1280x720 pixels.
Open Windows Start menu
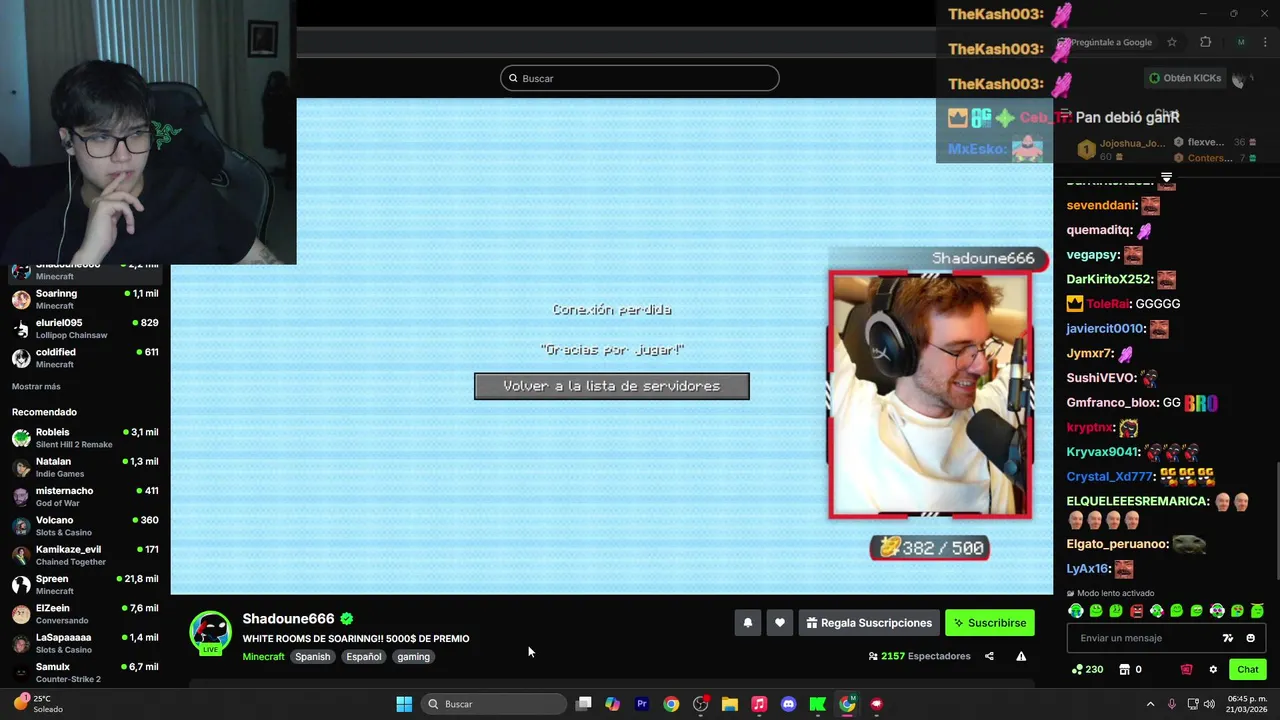click(x=404, y=704)
